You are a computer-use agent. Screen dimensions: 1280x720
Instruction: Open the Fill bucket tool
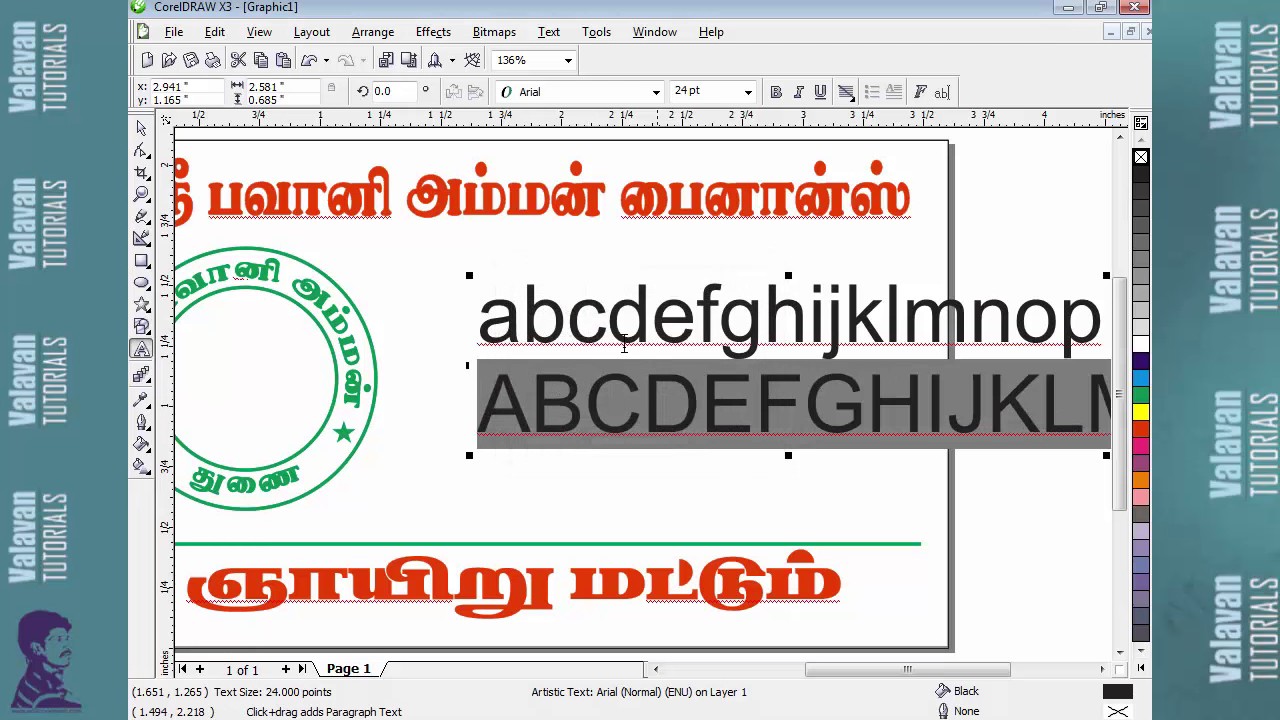pos(141,443)
